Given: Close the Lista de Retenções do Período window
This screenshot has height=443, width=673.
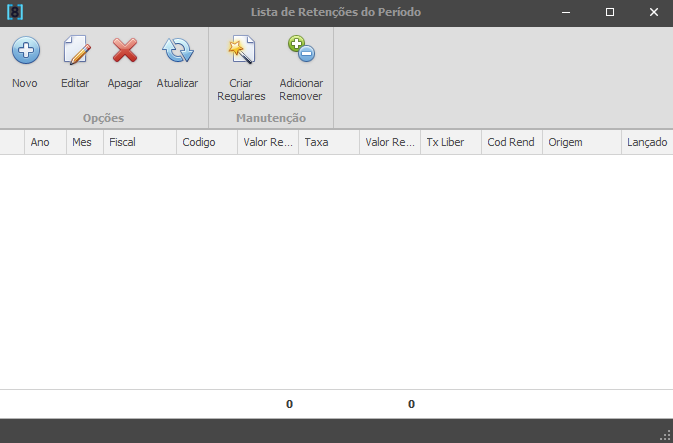Looking at the screenshot, I should [x=652, y=13].
